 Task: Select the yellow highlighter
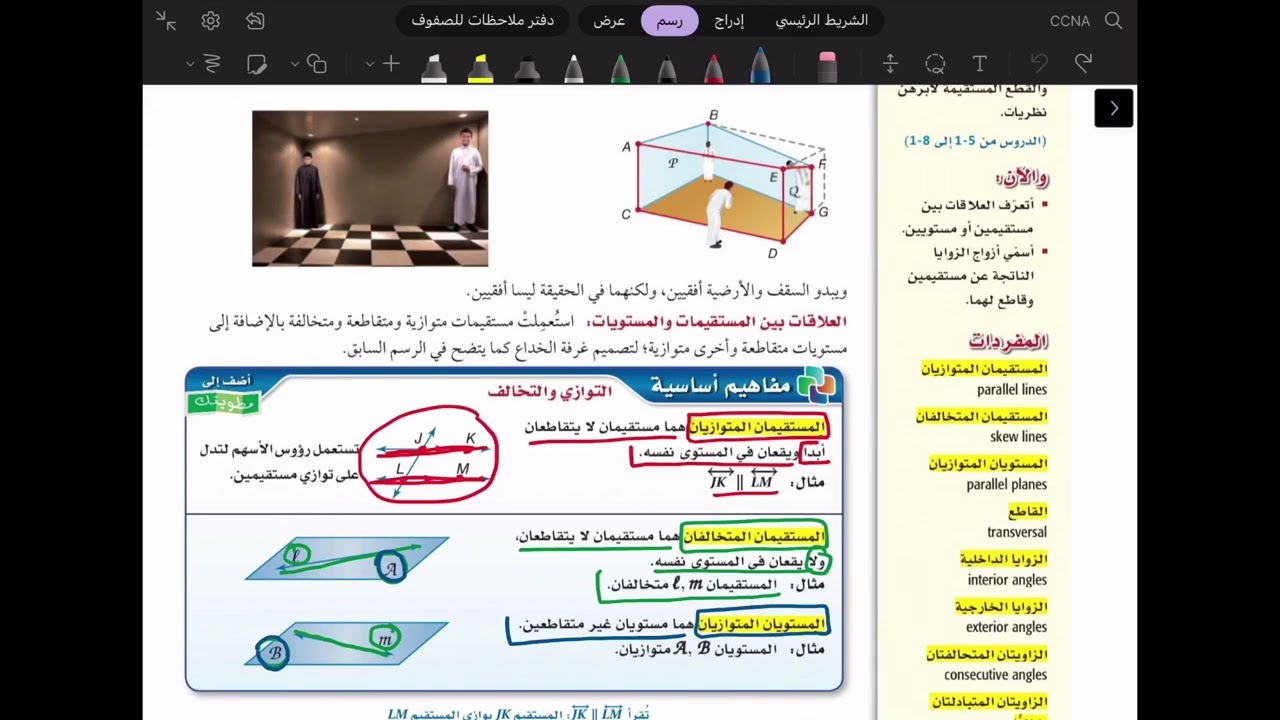coord(480,67)
